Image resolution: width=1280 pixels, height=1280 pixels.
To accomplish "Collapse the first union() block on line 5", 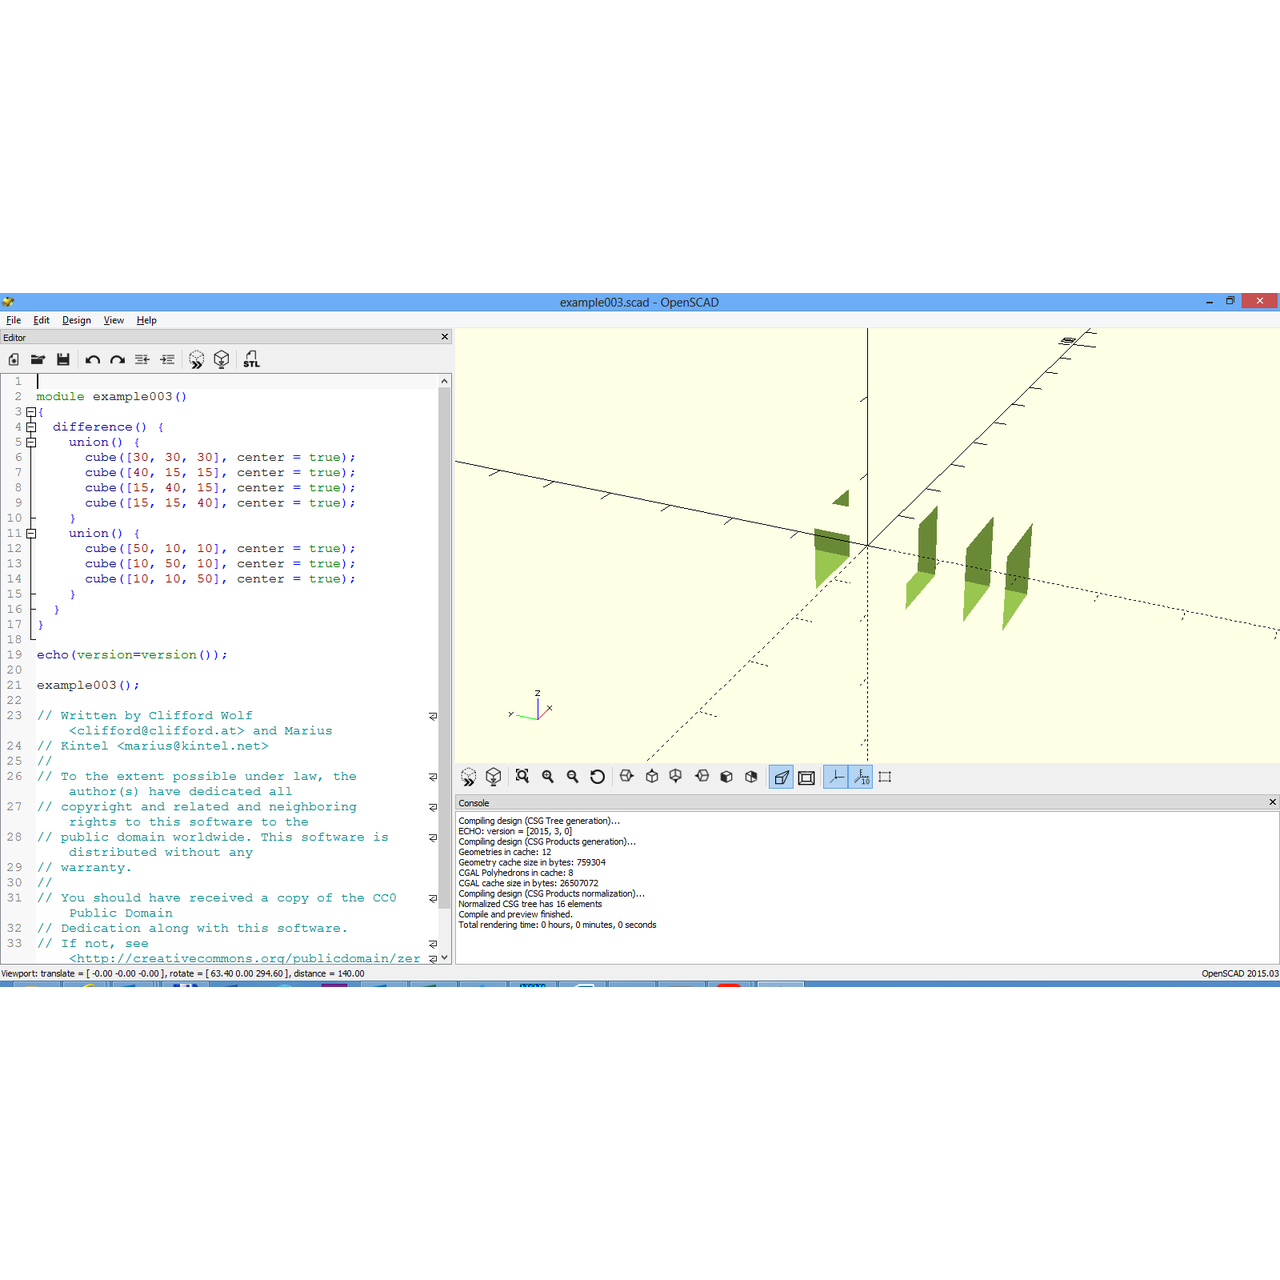I will (x=31, y=442).
